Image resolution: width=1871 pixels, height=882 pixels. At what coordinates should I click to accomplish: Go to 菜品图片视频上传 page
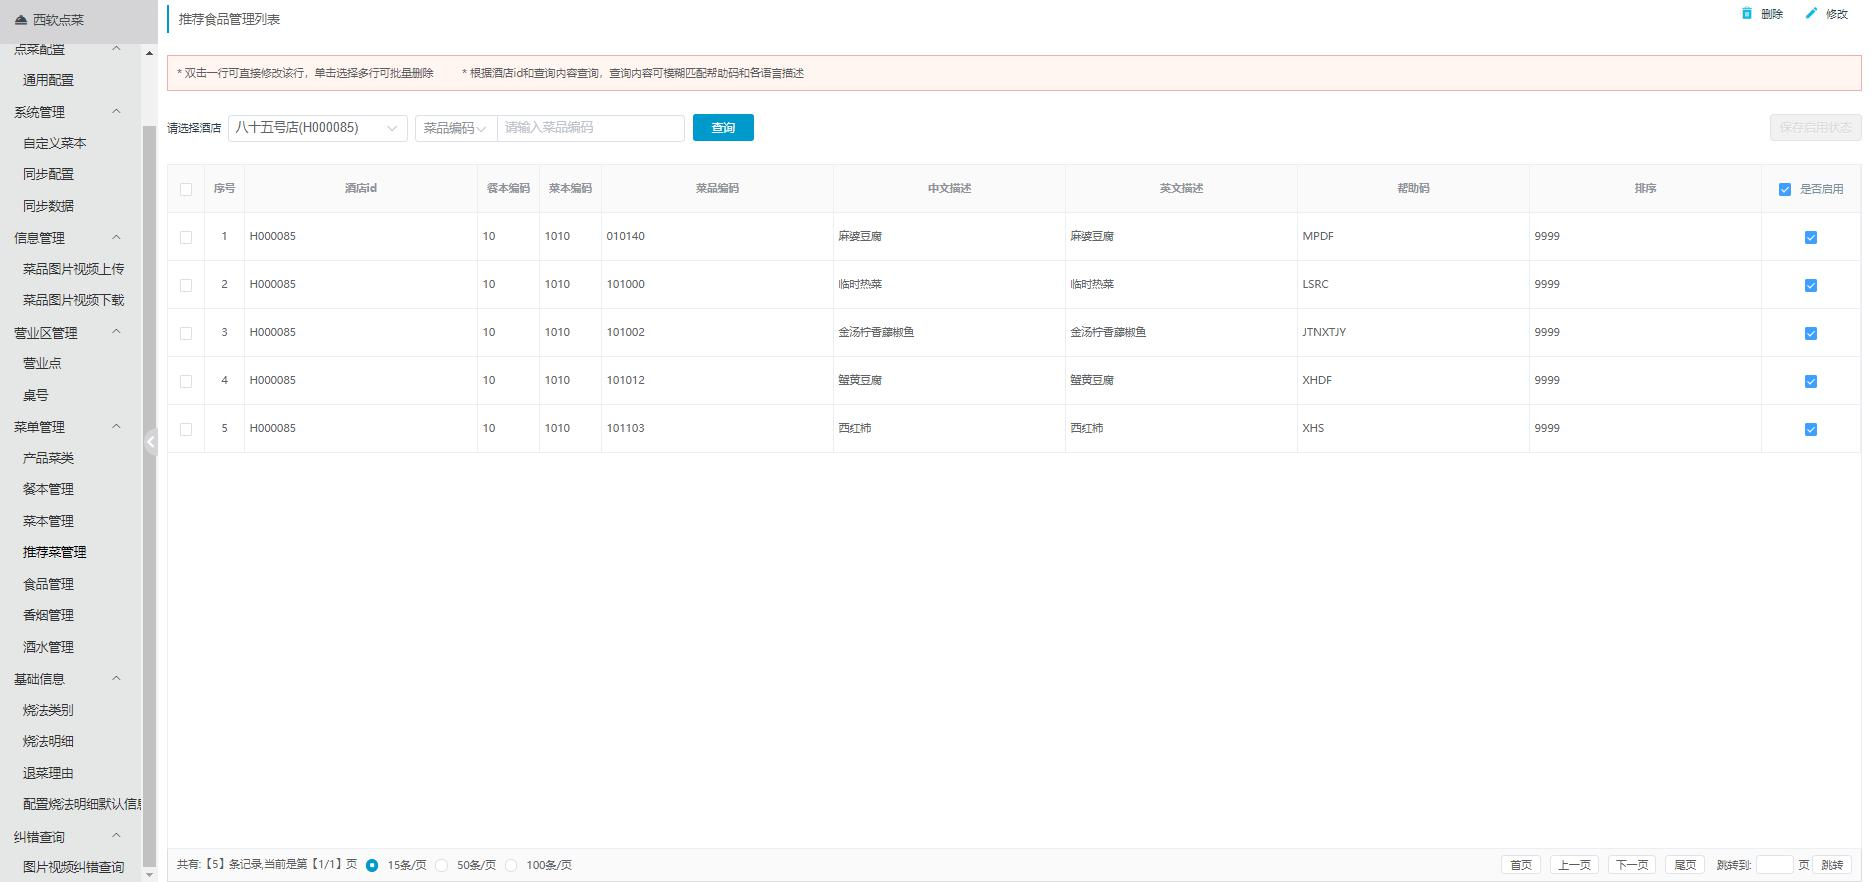pyautogui.click(x=73, y=269)
